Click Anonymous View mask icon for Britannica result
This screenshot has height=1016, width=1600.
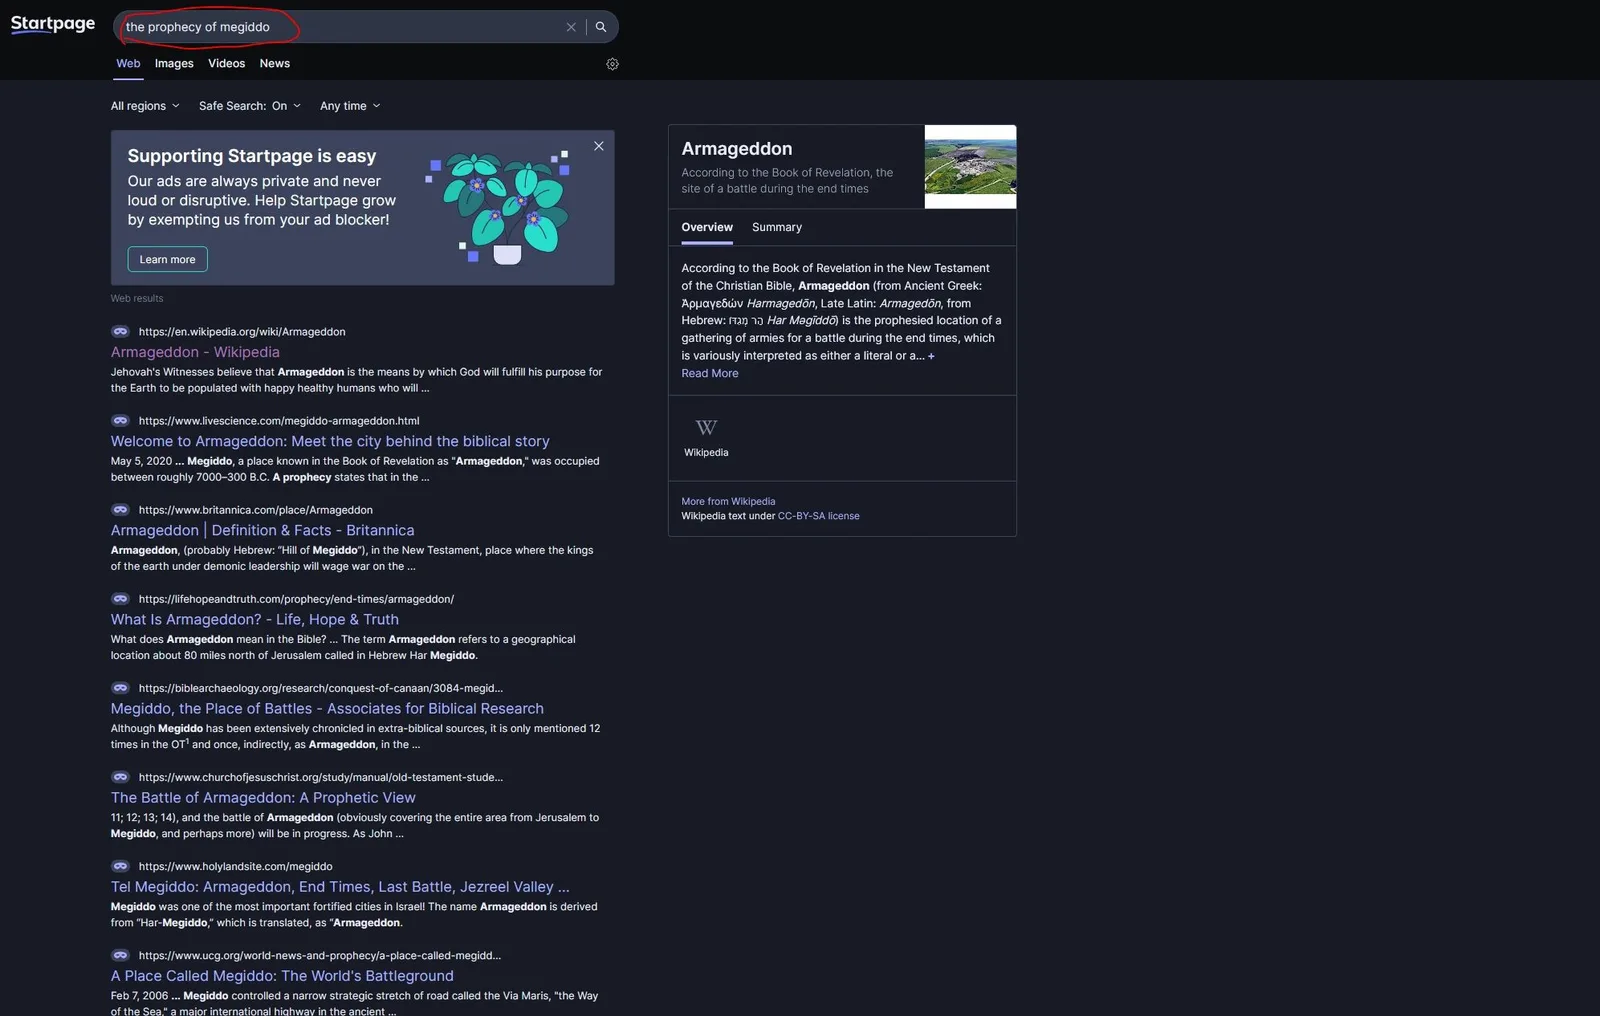[120, 509]
